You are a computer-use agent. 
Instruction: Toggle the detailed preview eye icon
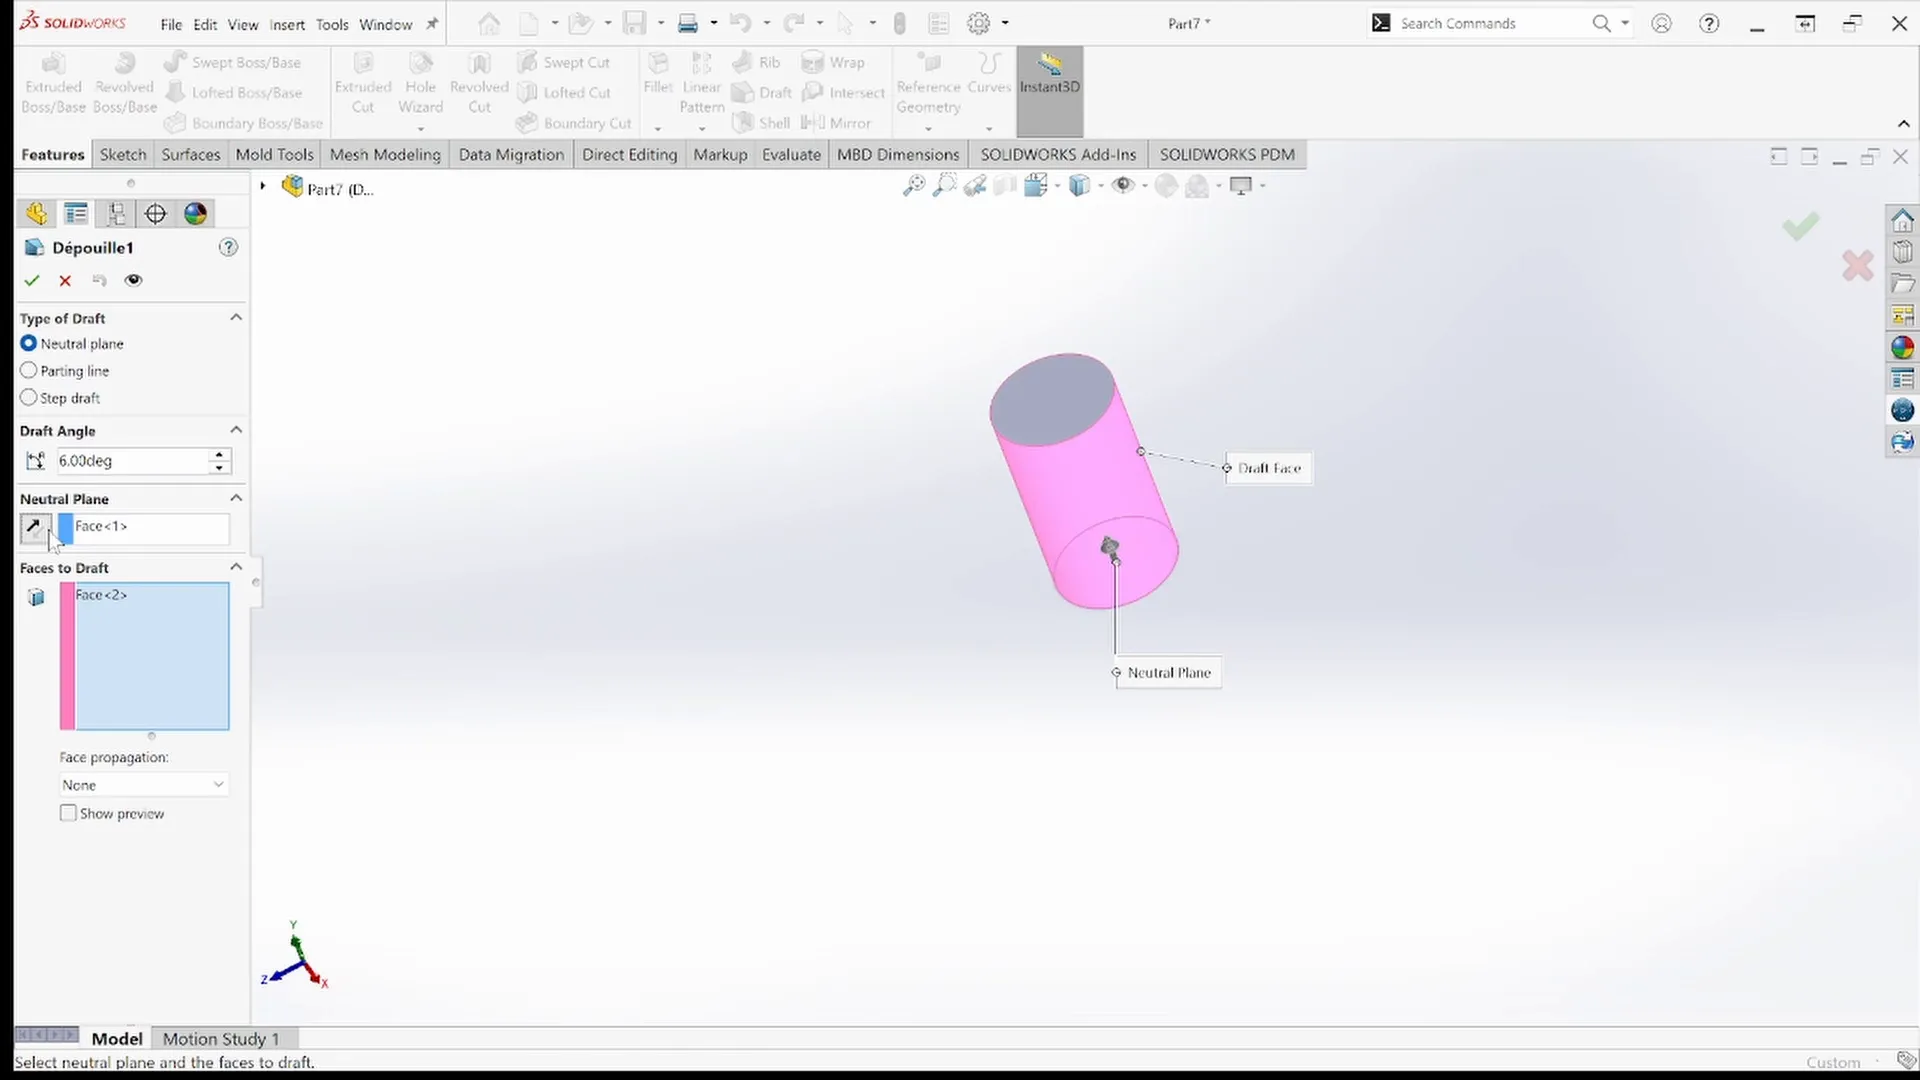click(x=133, y=281)
